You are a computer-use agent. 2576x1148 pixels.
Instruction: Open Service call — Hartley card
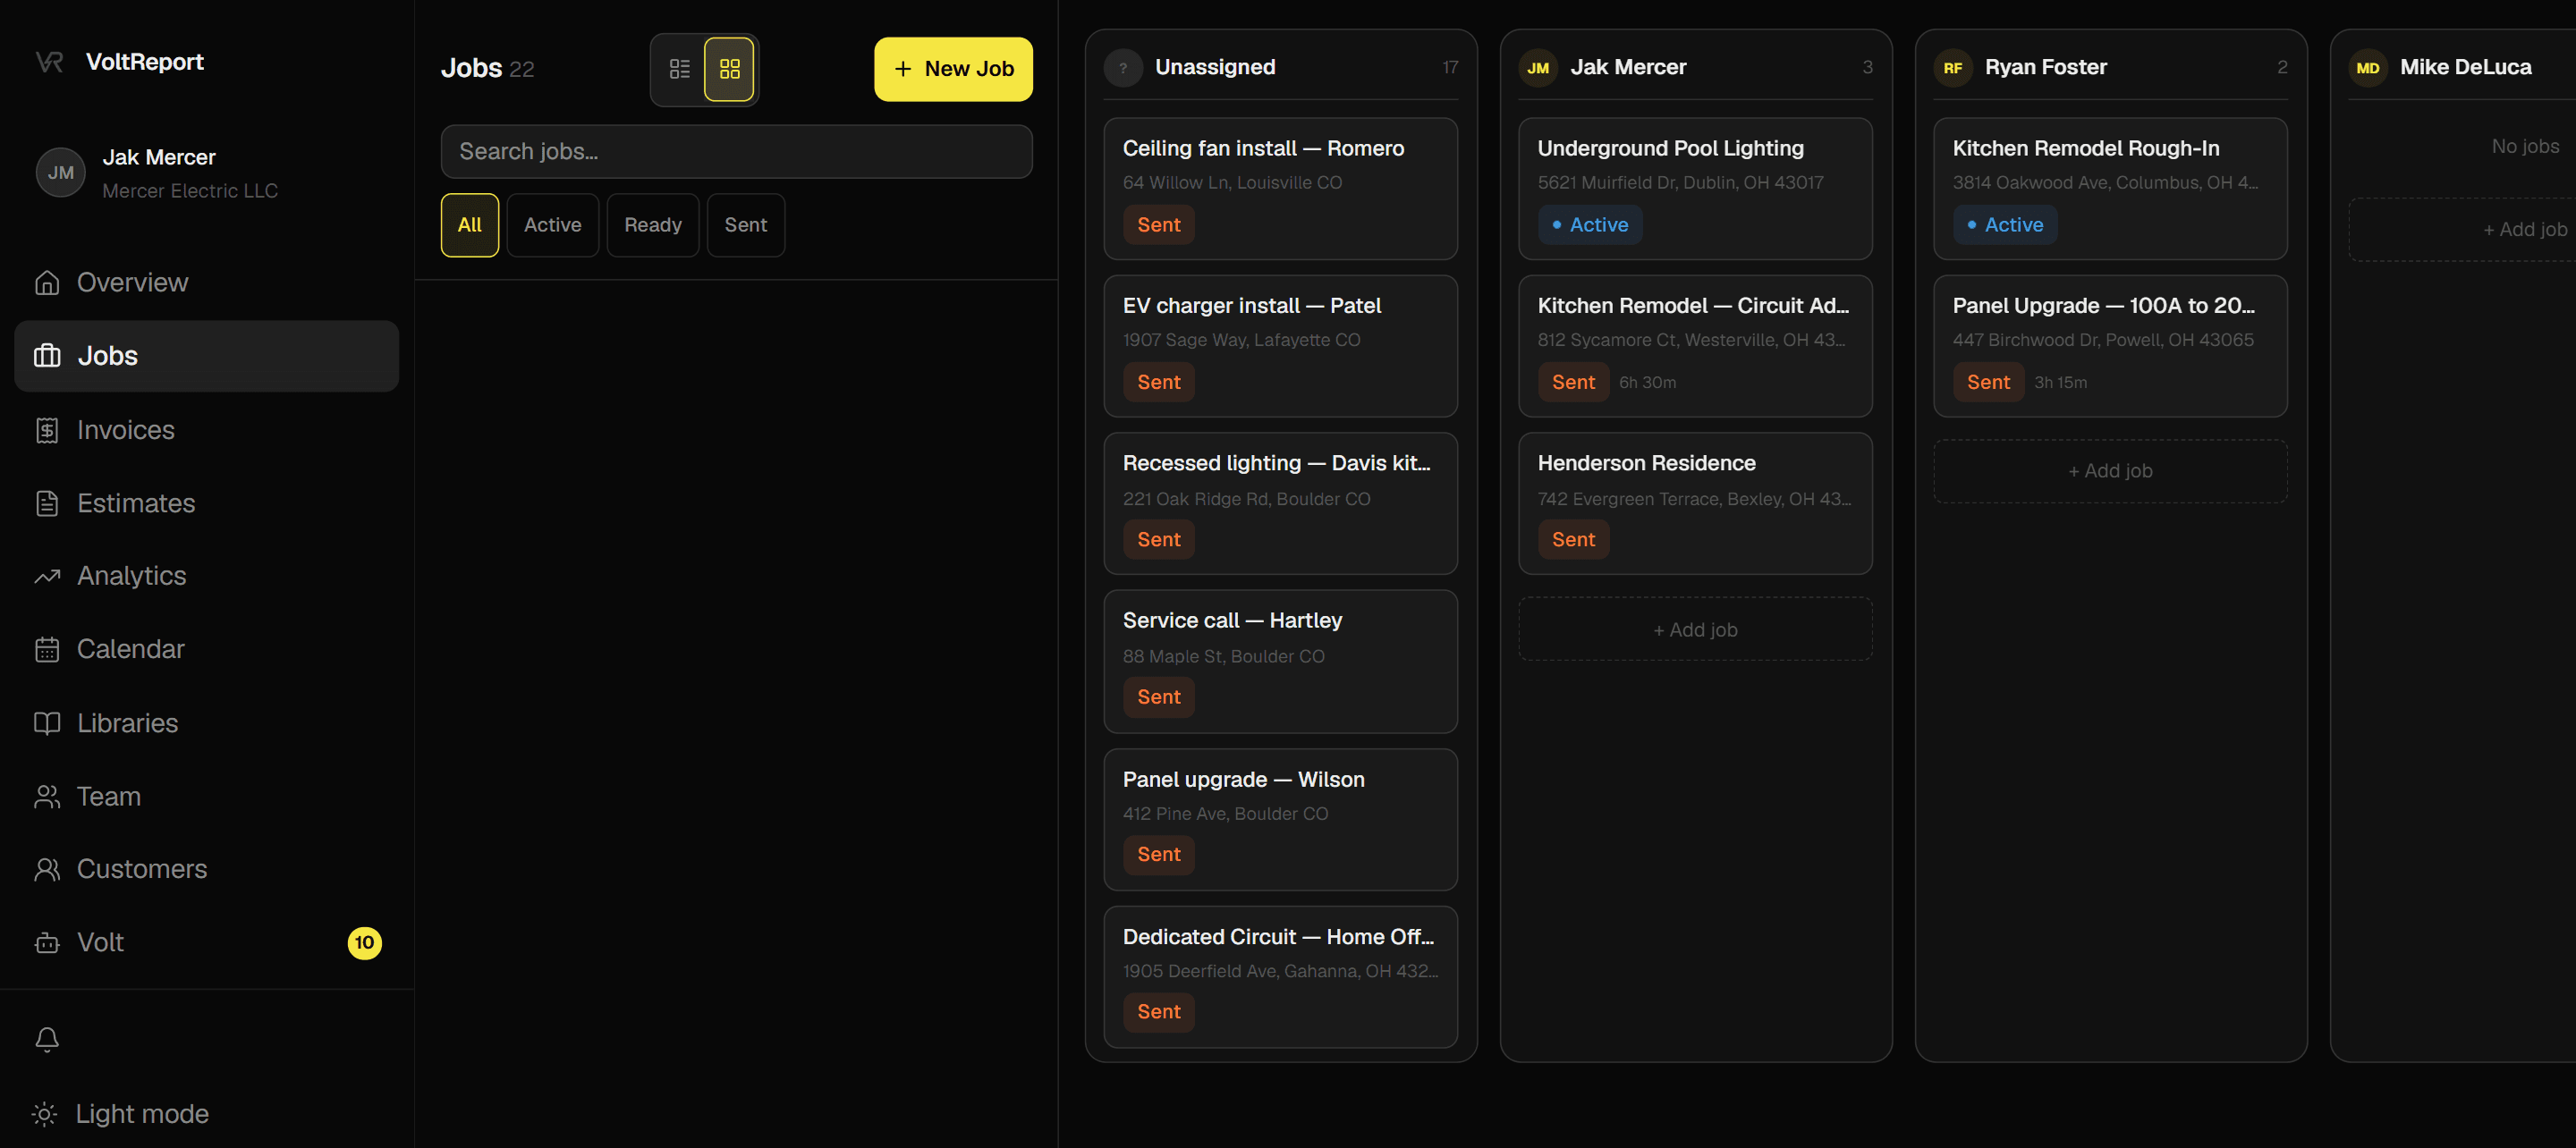(x=1281, y=662)
